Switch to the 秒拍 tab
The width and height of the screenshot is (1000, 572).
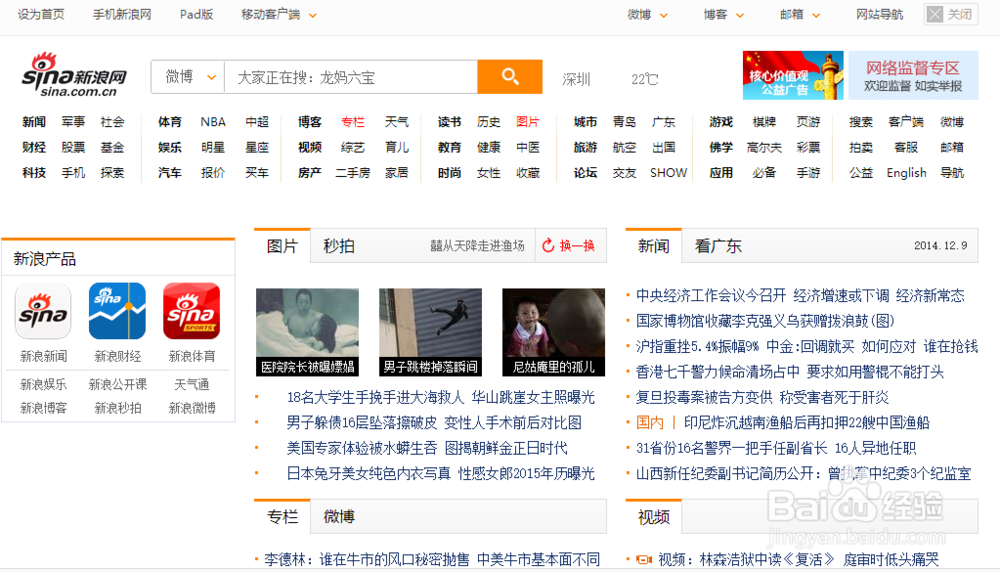339,246
